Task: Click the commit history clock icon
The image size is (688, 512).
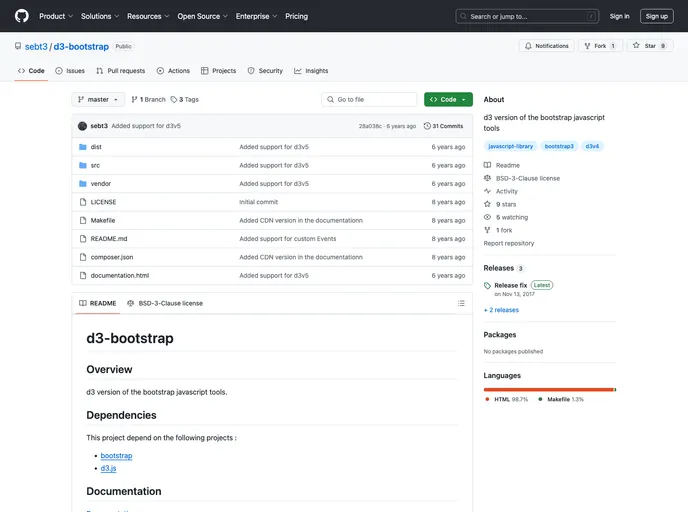Action: tap(427, 126)
